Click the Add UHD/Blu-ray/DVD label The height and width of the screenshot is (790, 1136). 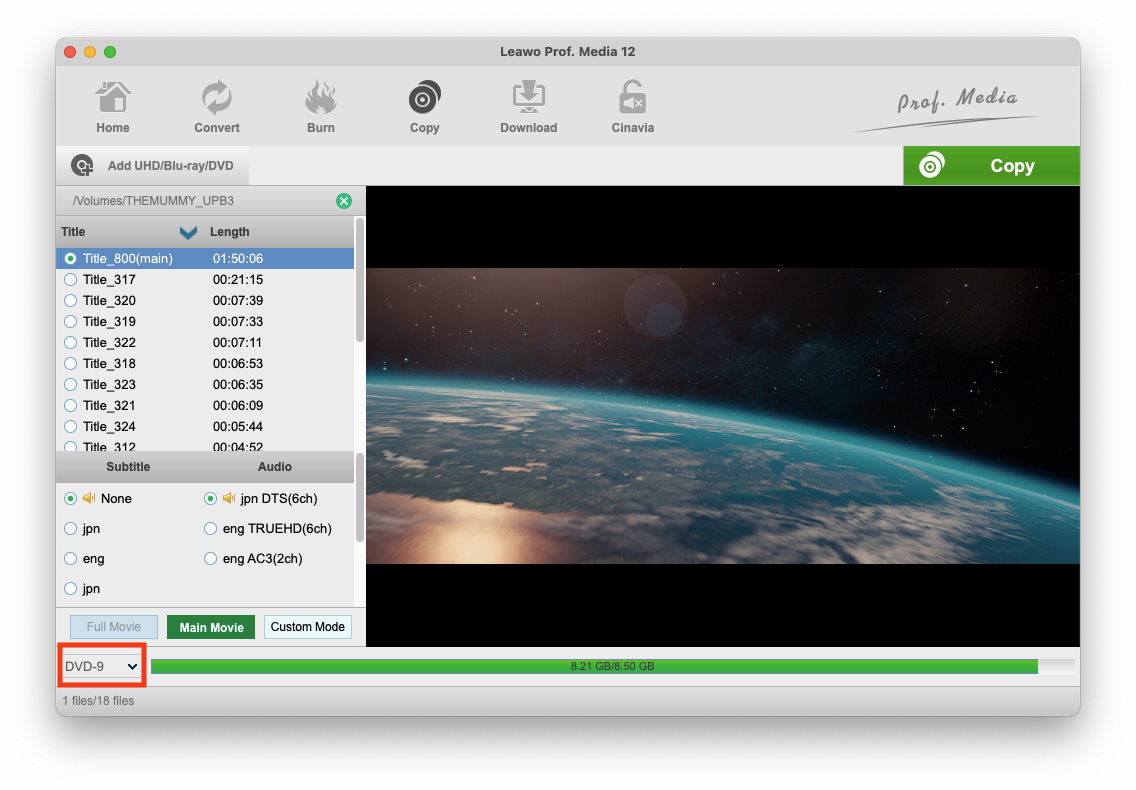tap(170, 166)
